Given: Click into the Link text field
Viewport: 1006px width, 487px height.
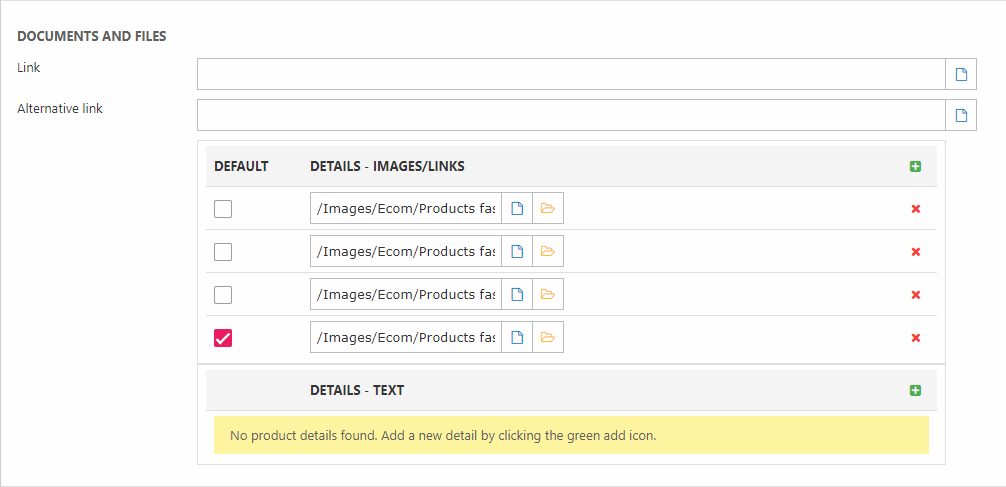Looking at the screenshot, I should coord(570,74).
